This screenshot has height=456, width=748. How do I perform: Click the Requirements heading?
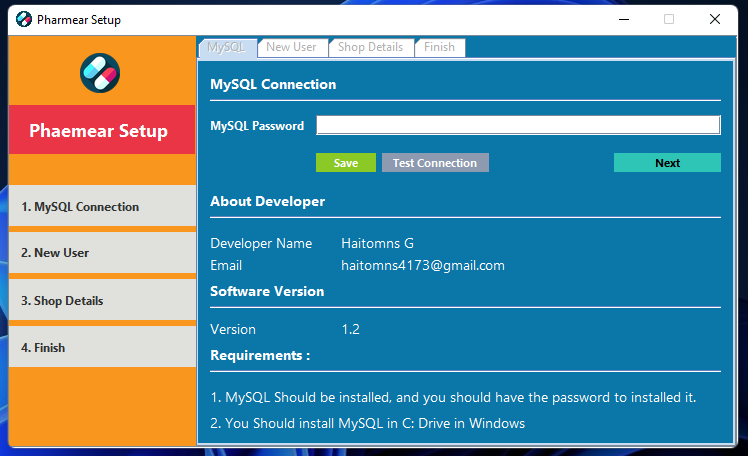click(260, 355)
